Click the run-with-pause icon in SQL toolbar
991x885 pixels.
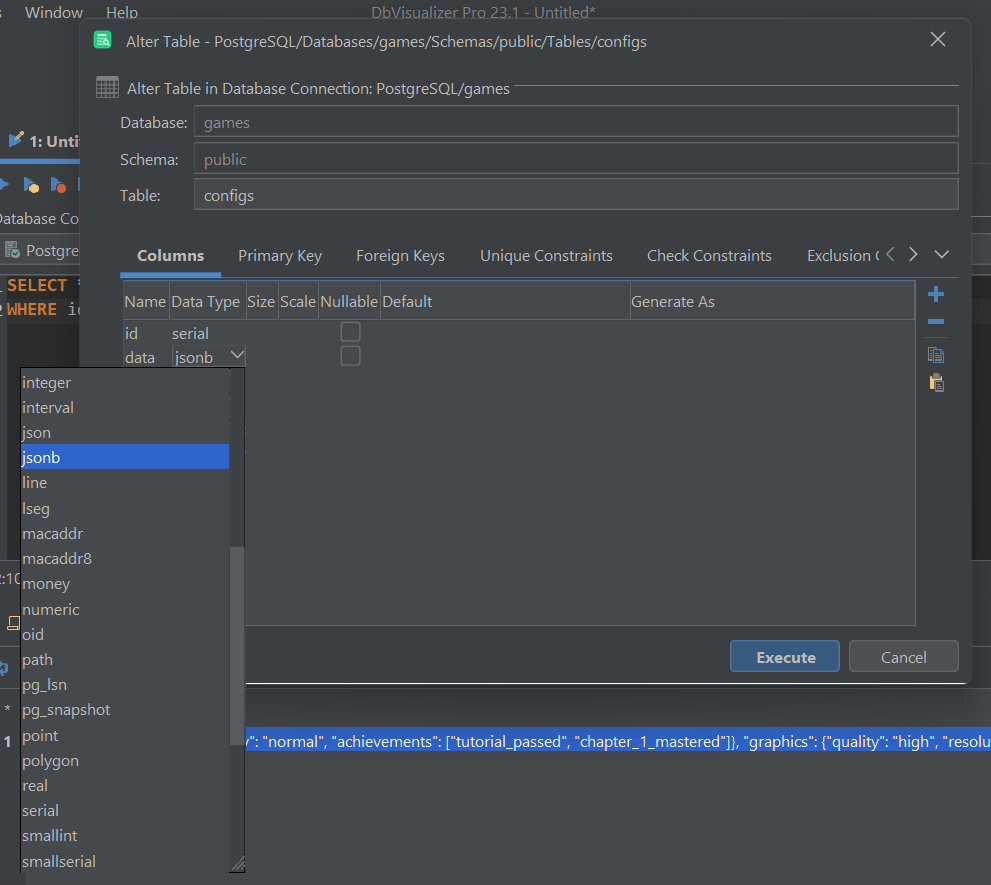tap(30, 185)
